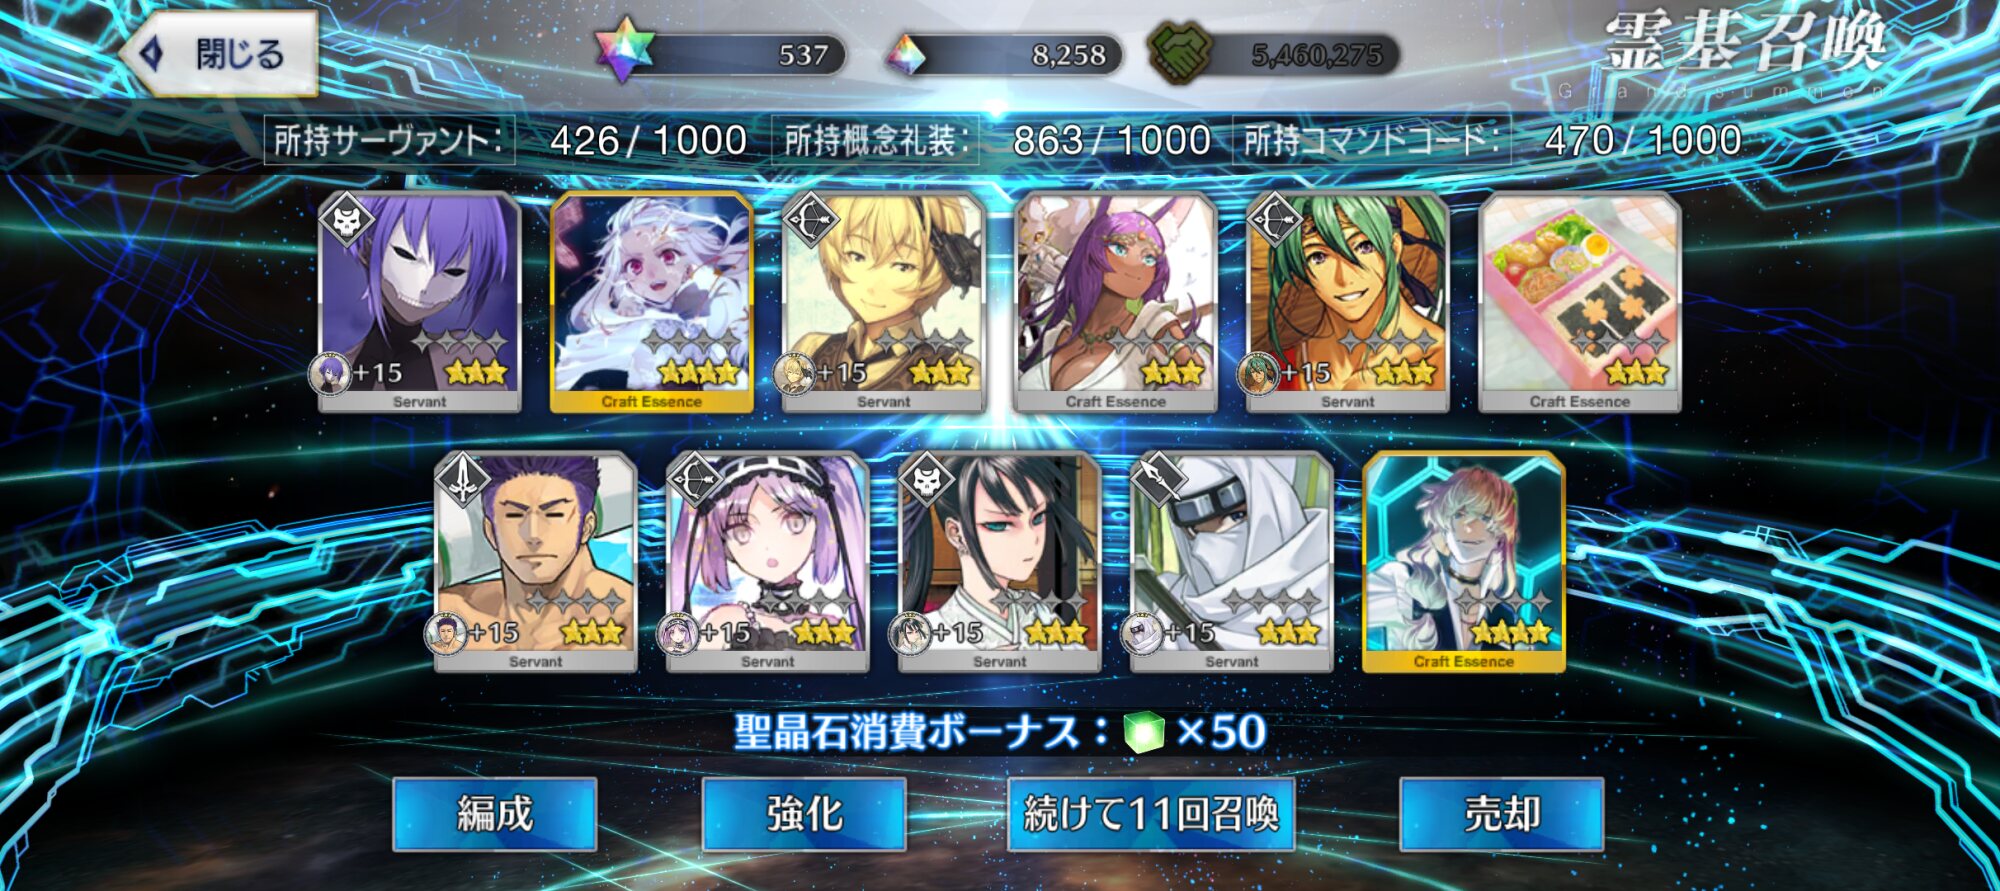Viewport: 2000px width, 891px height.
Task: Select the purple twin-tail Archer servant card
Action: (768, 562)
